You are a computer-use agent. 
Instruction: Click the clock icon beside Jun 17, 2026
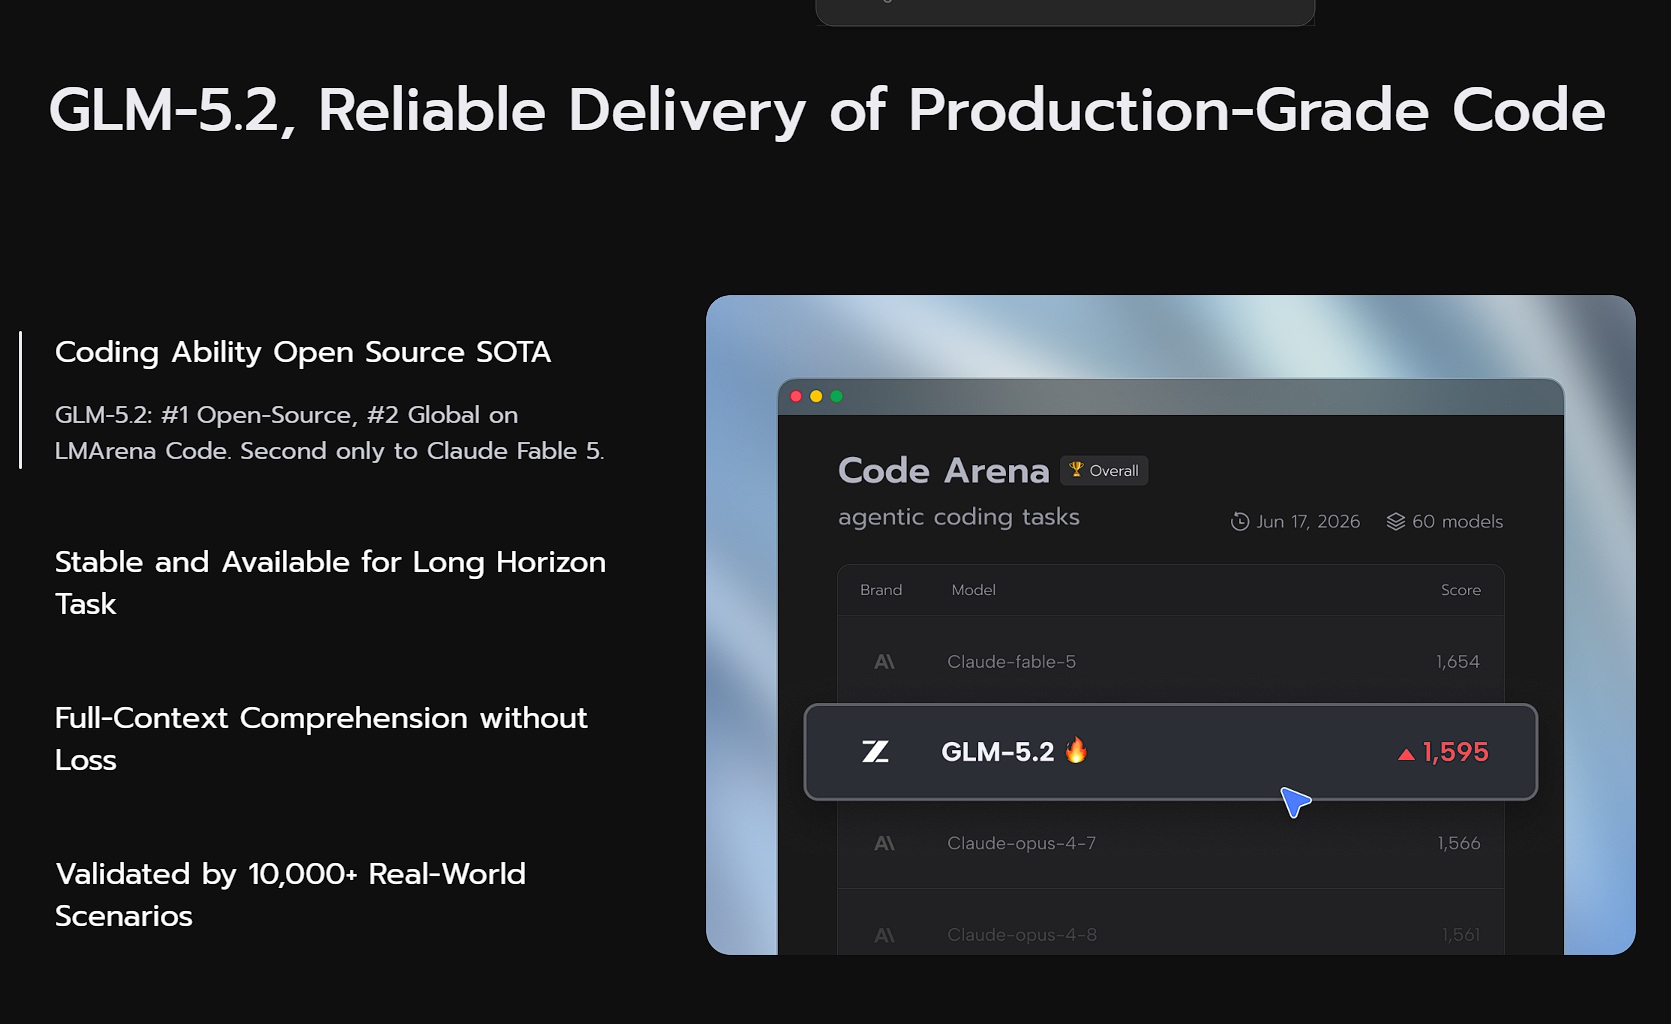coord(1240,522)
